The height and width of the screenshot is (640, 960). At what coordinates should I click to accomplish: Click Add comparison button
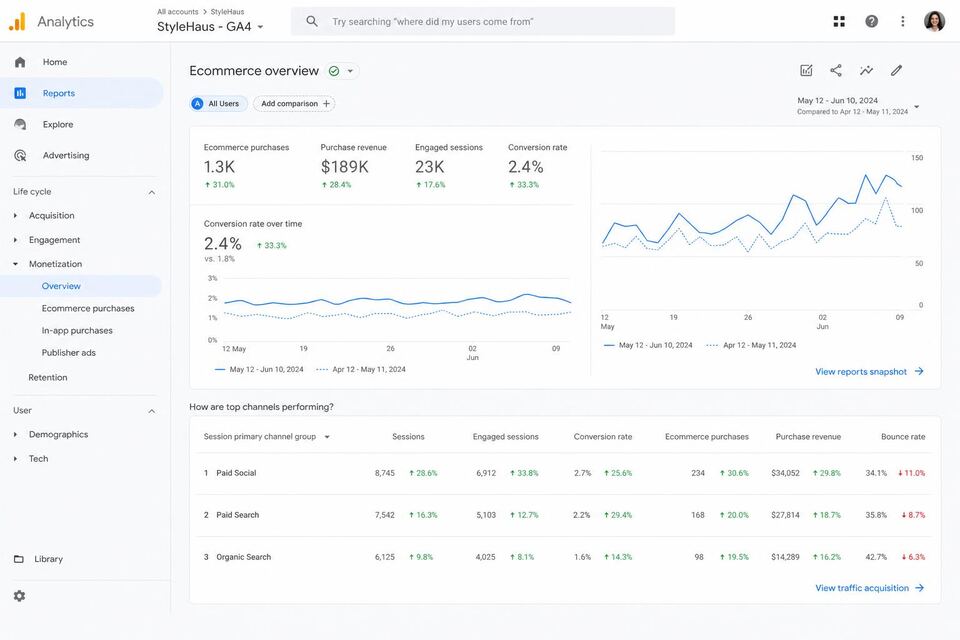pyautogui.click(x=294, y=104)
